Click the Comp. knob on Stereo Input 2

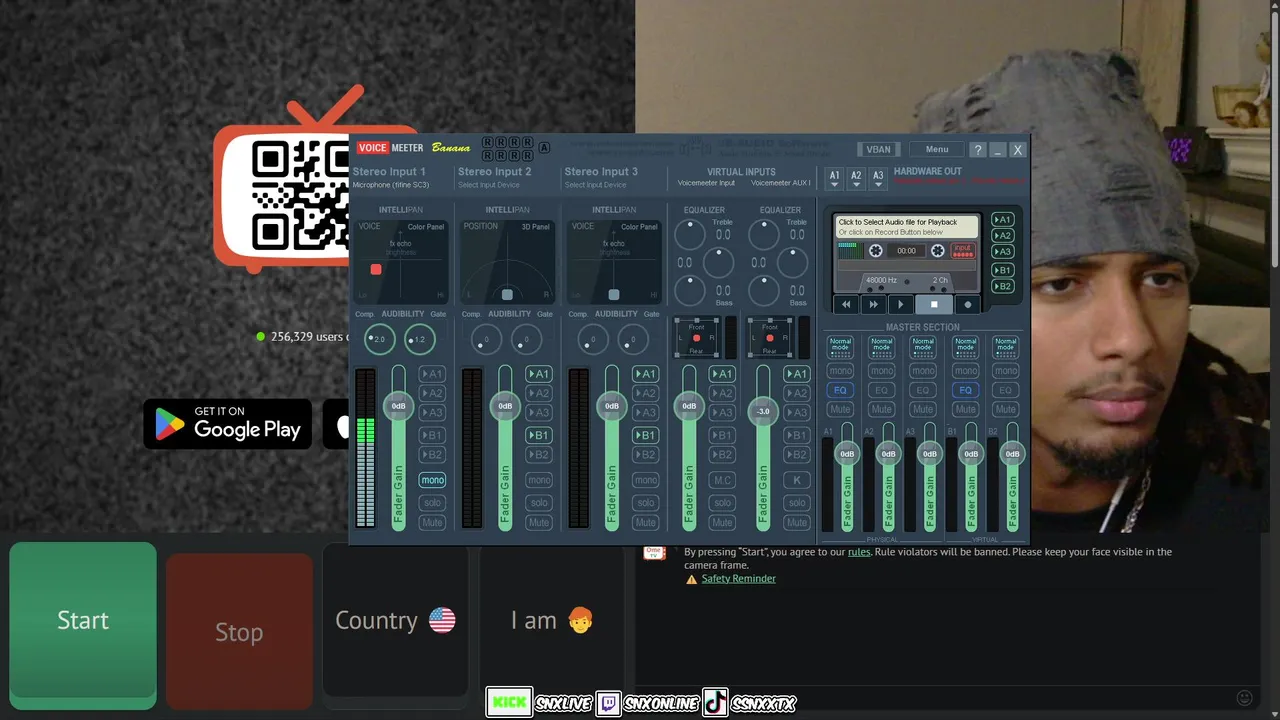click(486, 339)
